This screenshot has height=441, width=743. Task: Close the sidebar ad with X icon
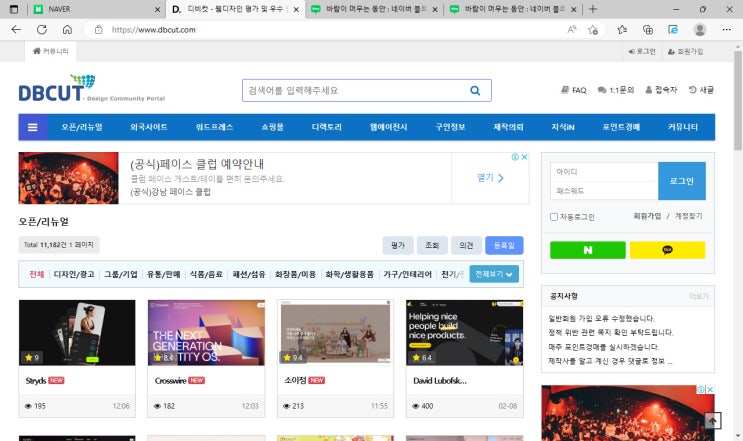[710, 389]
